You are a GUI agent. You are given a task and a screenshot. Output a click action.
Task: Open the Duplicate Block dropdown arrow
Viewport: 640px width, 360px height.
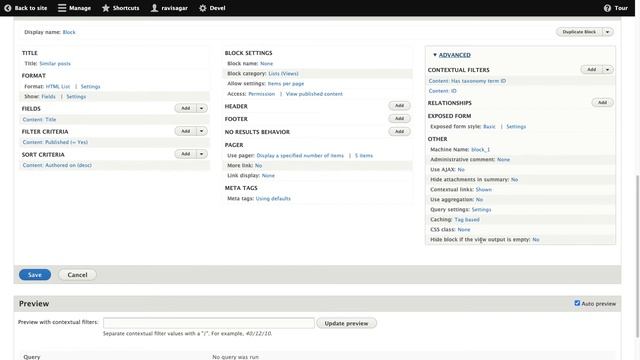[x=607, y=32]
